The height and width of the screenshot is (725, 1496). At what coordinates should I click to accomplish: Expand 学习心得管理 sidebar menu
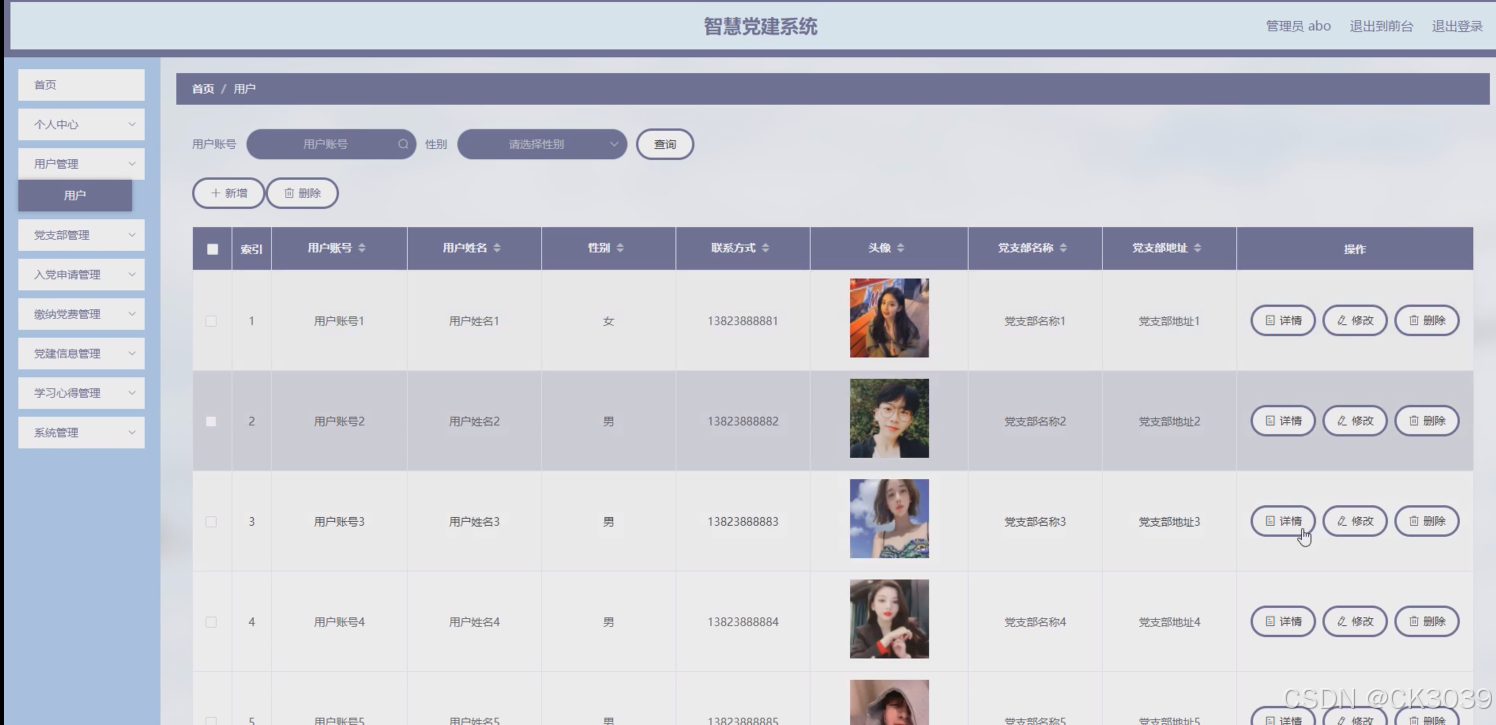81,393
